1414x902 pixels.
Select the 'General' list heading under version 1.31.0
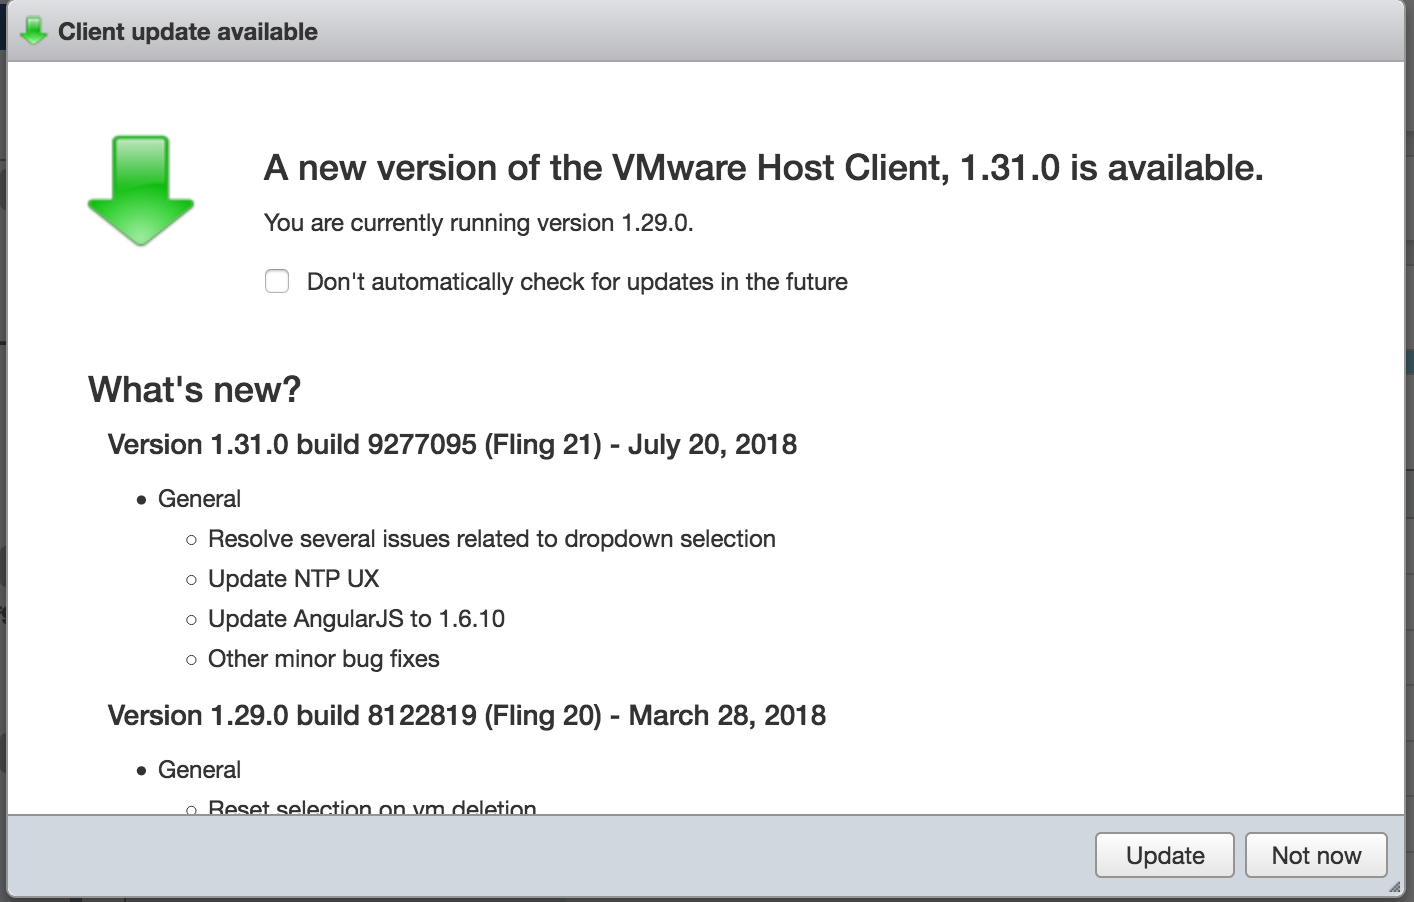pyautogui.click(x=199, y=498)
